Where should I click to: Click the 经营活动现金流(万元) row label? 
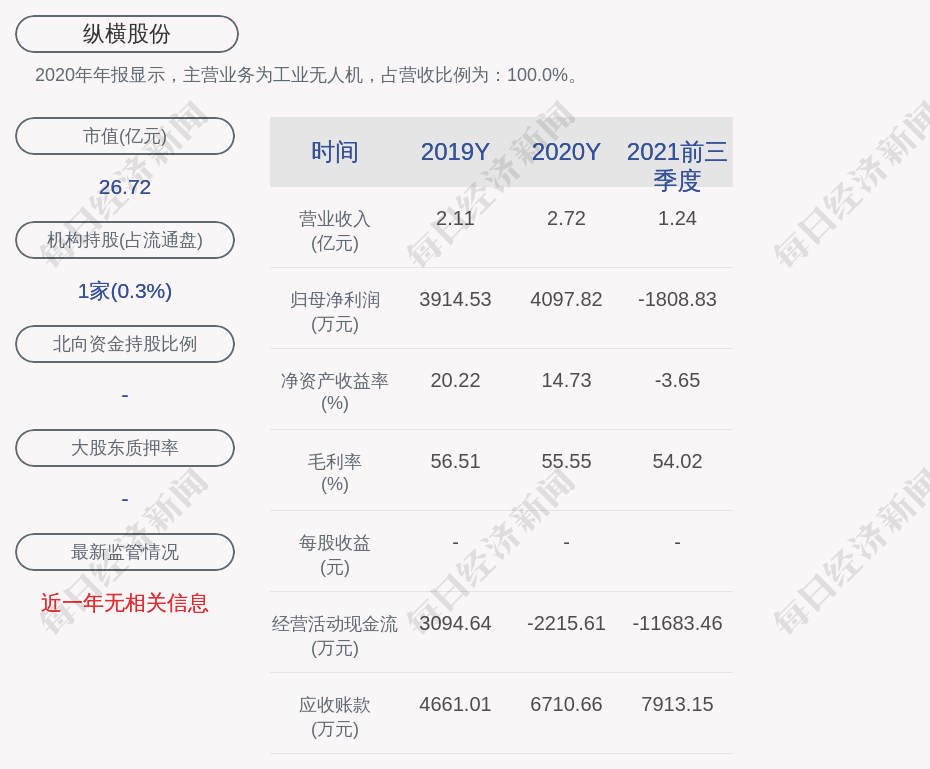point(335,636)
